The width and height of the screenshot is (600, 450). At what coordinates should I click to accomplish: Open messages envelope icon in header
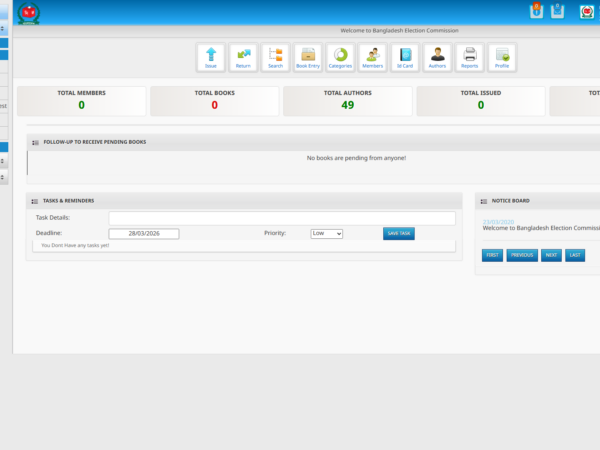pyautogui.click(x=557, y=11)
